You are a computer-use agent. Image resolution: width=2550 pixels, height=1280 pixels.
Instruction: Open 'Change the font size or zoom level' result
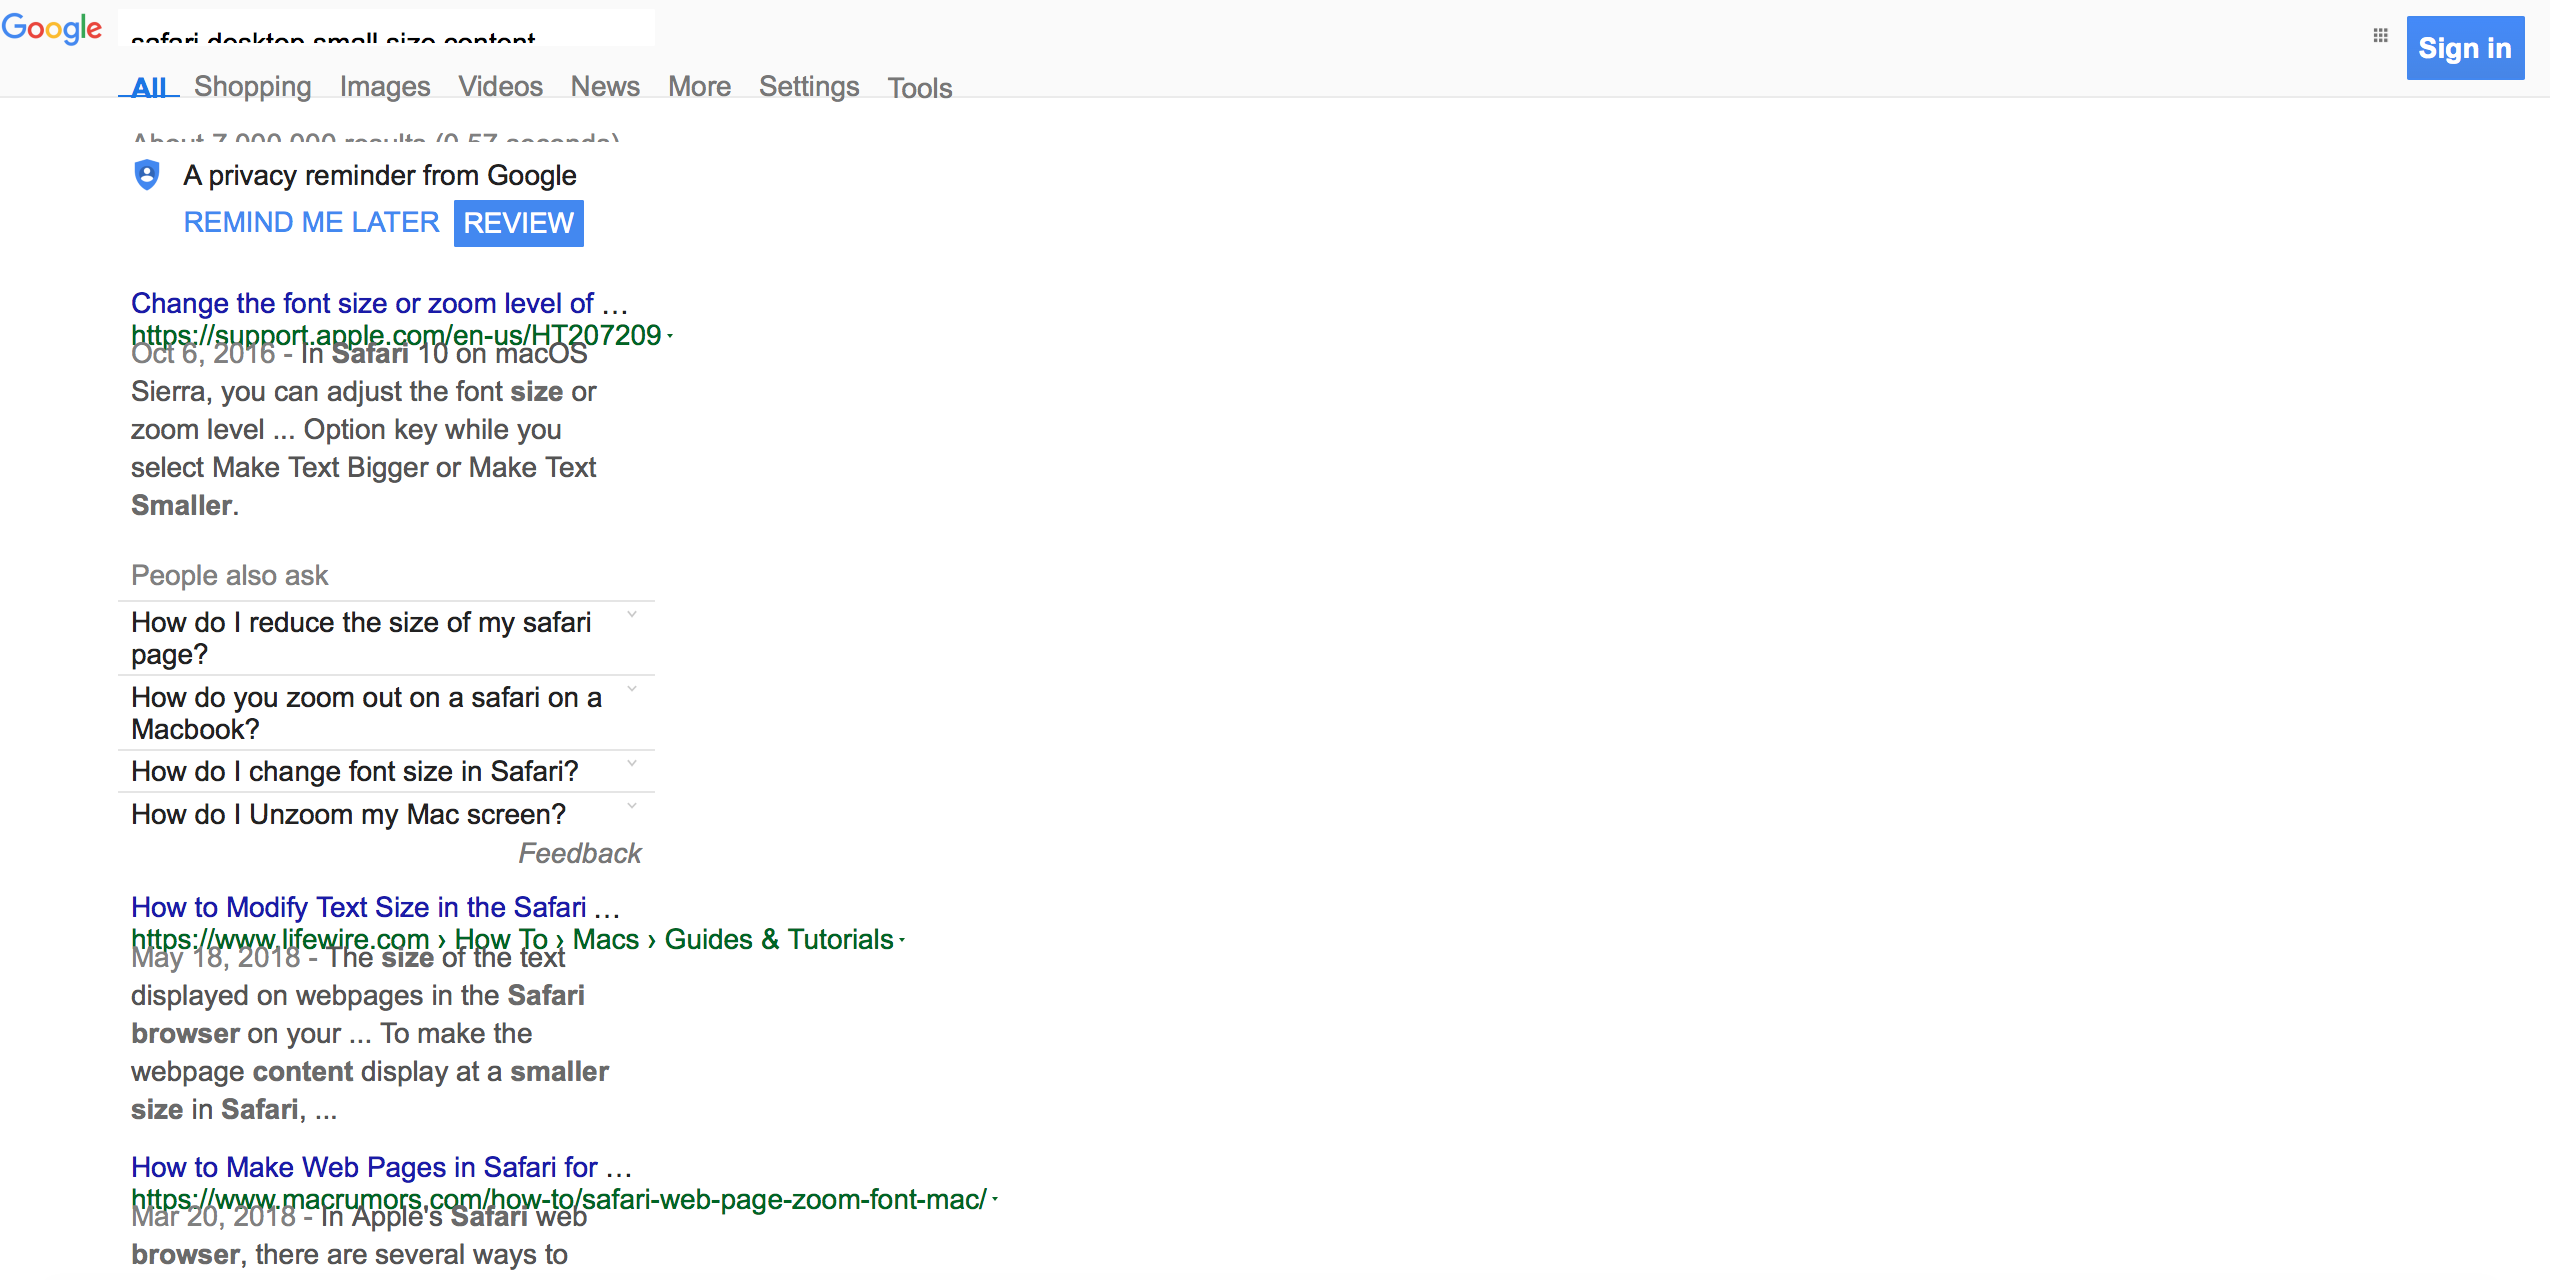pyautogui.click(x=379, y=303)
